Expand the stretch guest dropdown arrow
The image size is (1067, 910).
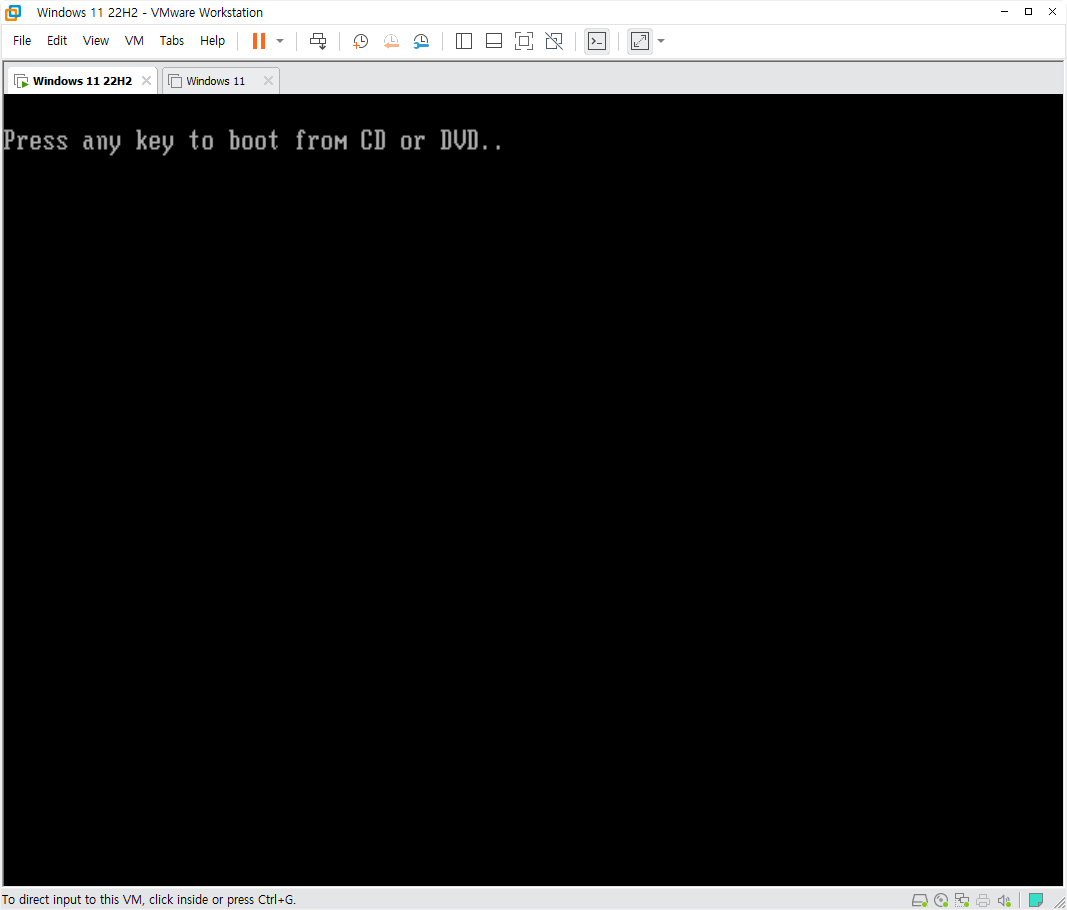point(661,41)
